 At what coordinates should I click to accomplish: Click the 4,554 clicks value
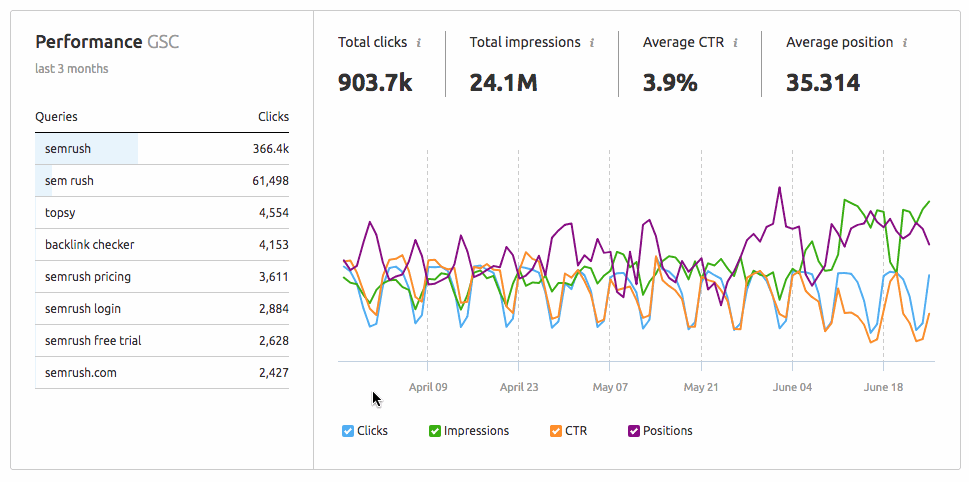click(x=274, y=213)
